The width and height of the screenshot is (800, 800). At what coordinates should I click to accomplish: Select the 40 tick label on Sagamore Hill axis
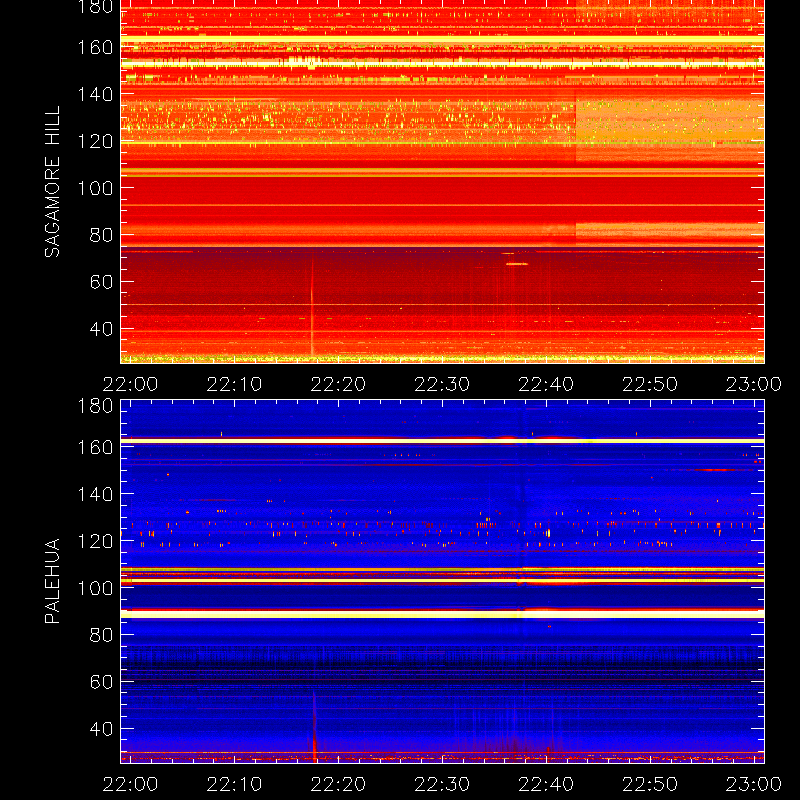pos(101,329)
